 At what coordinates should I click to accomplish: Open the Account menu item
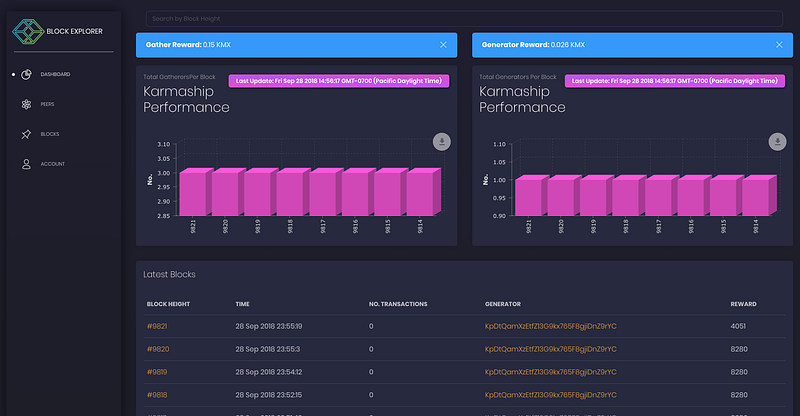pos(53,164)
